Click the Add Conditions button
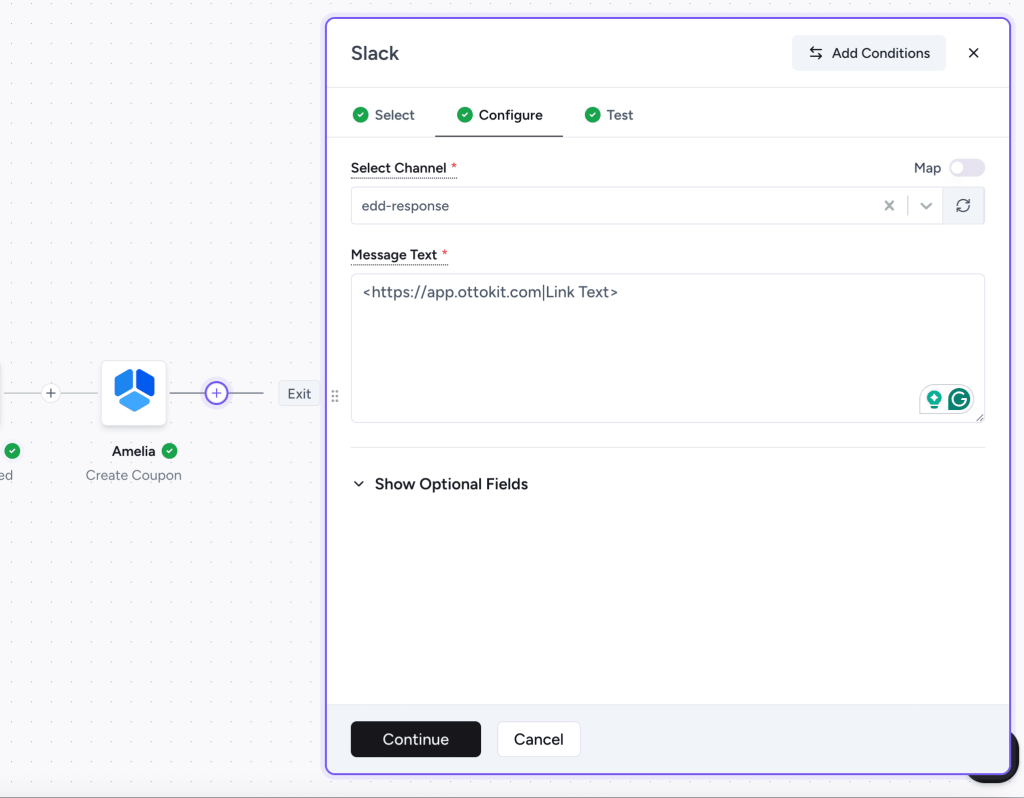This screenshot has width=1024, height=798. point(868,53)
